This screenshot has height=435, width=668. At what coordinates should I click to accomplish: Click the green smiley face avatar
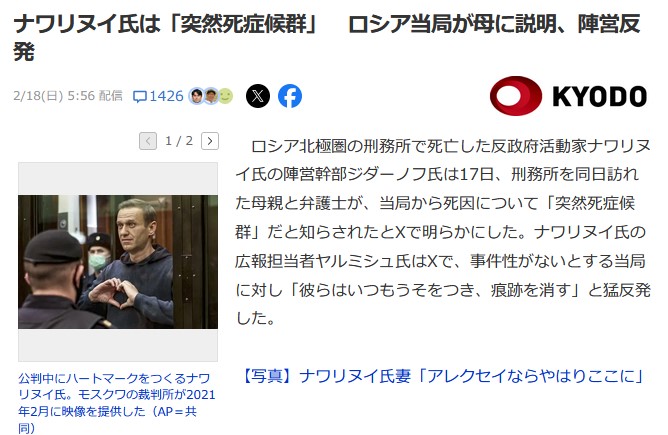(226, 96)
